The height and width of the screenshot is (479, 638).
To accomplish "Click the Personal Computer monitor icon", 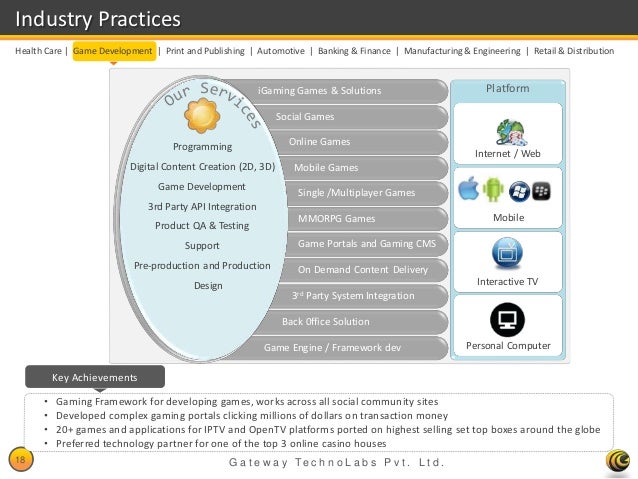I will point(507,319).
